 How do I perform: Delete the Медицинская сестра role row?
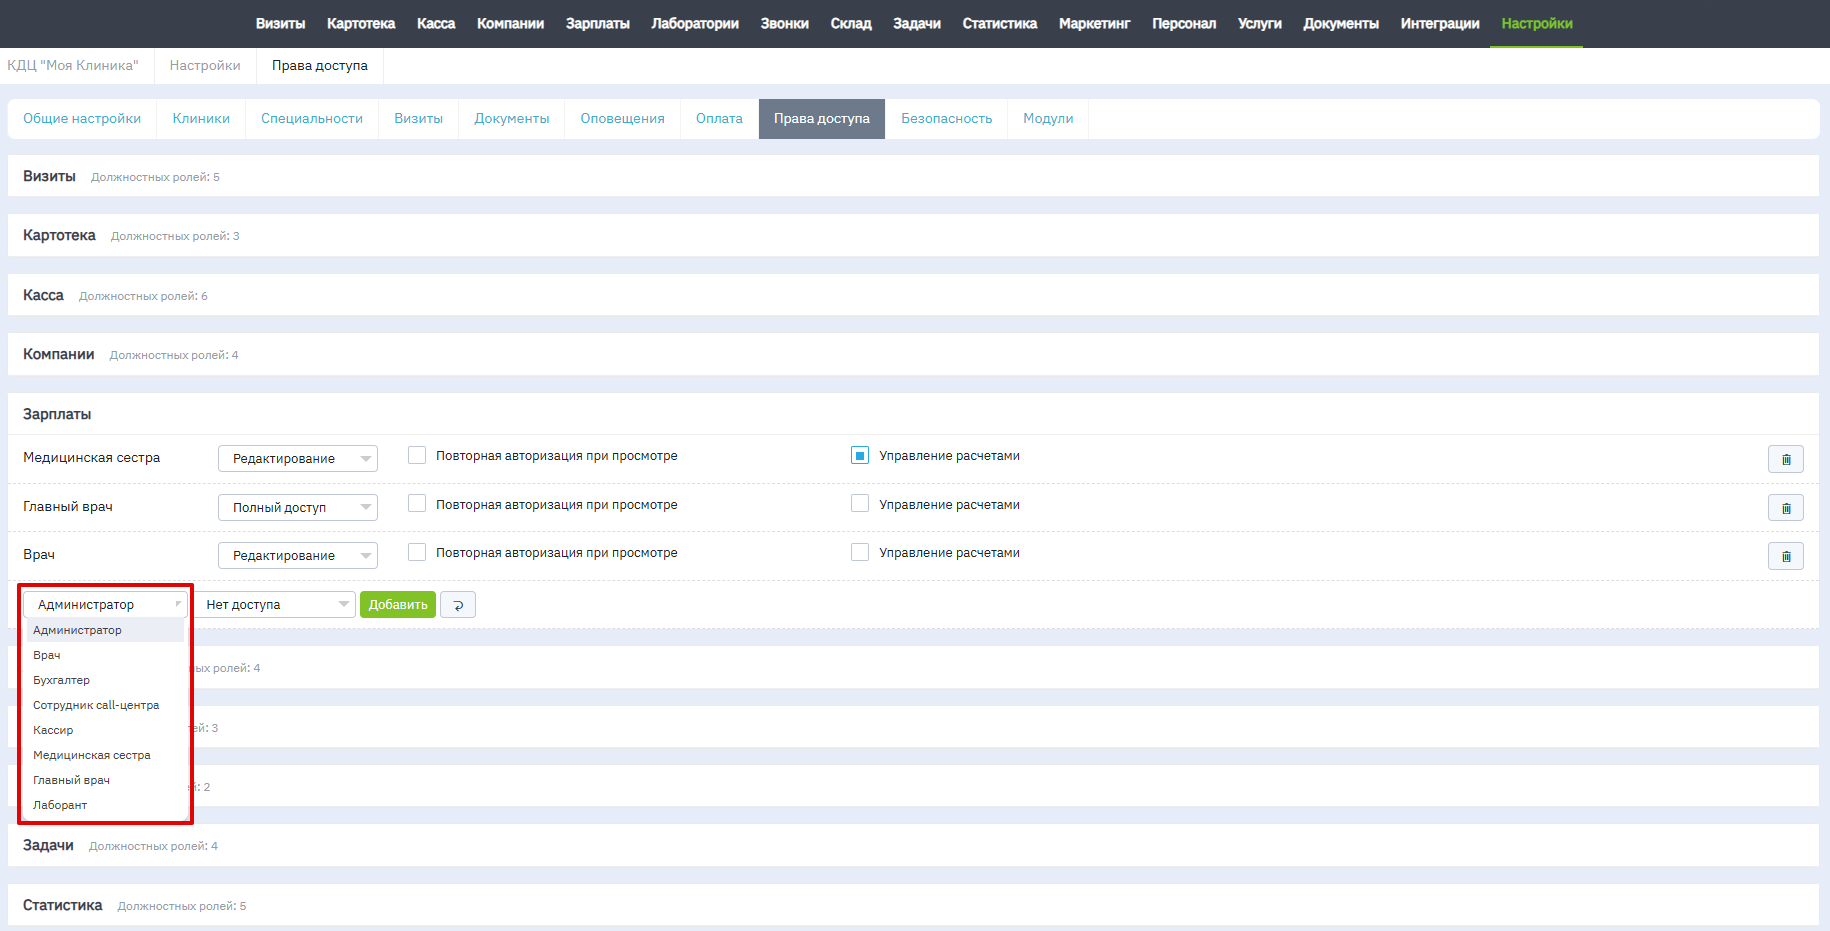1785,459
